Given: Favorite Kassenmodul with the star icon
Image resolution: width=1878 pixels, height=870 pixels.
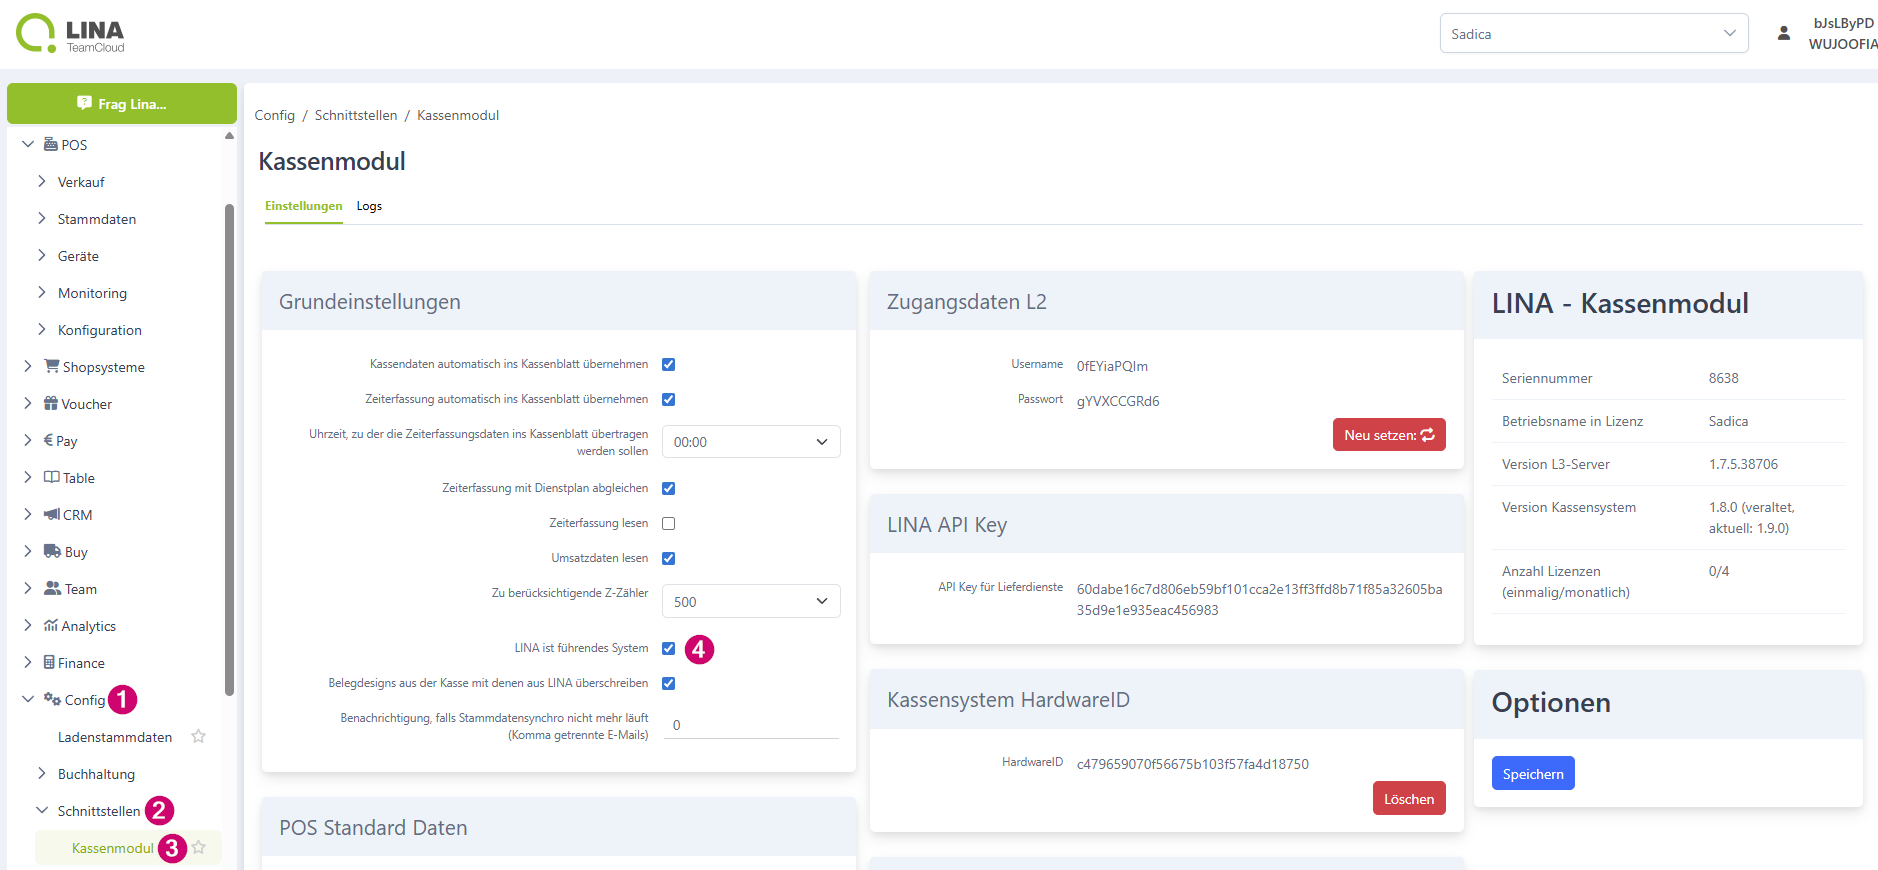Looking at the screenshot, I should (199, 847).
